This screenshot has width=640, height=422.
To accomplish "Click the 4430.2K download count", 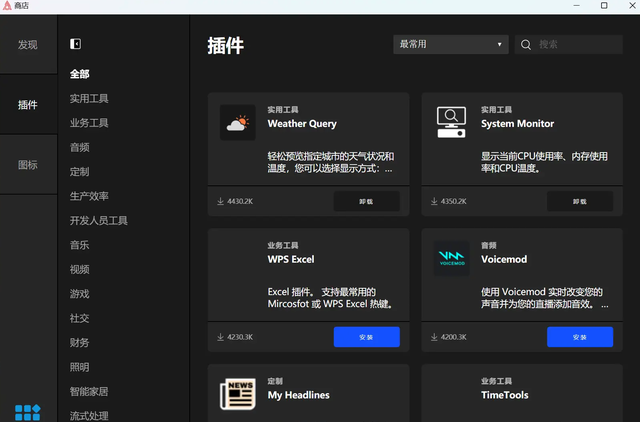I will pyautogui.click(x=240, y=201).
